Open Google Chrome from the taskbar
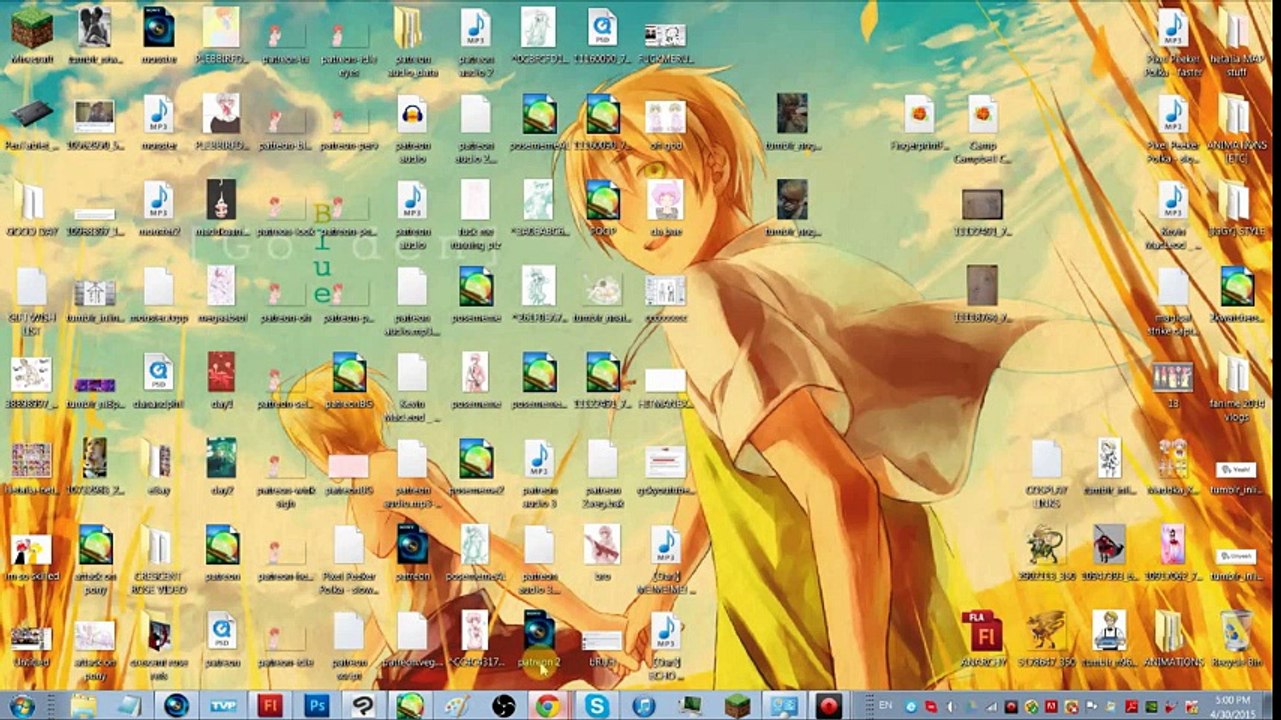The image size is (1281, 720). (548, 706)
